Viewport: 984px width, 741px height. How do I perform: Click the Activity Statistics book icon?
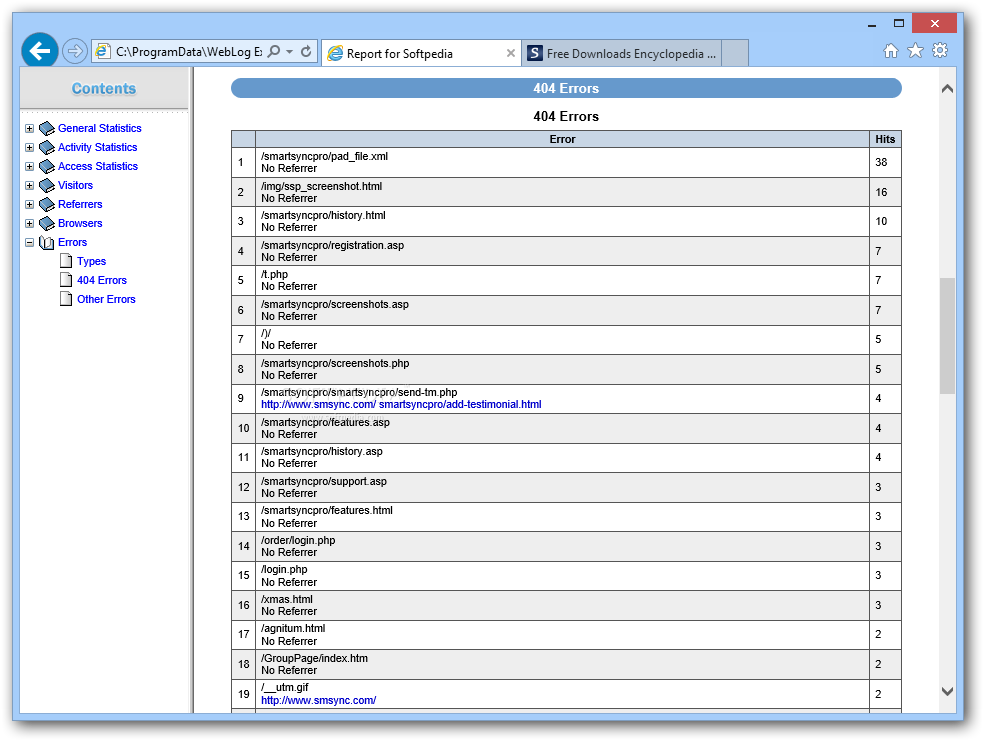(46, 147)
